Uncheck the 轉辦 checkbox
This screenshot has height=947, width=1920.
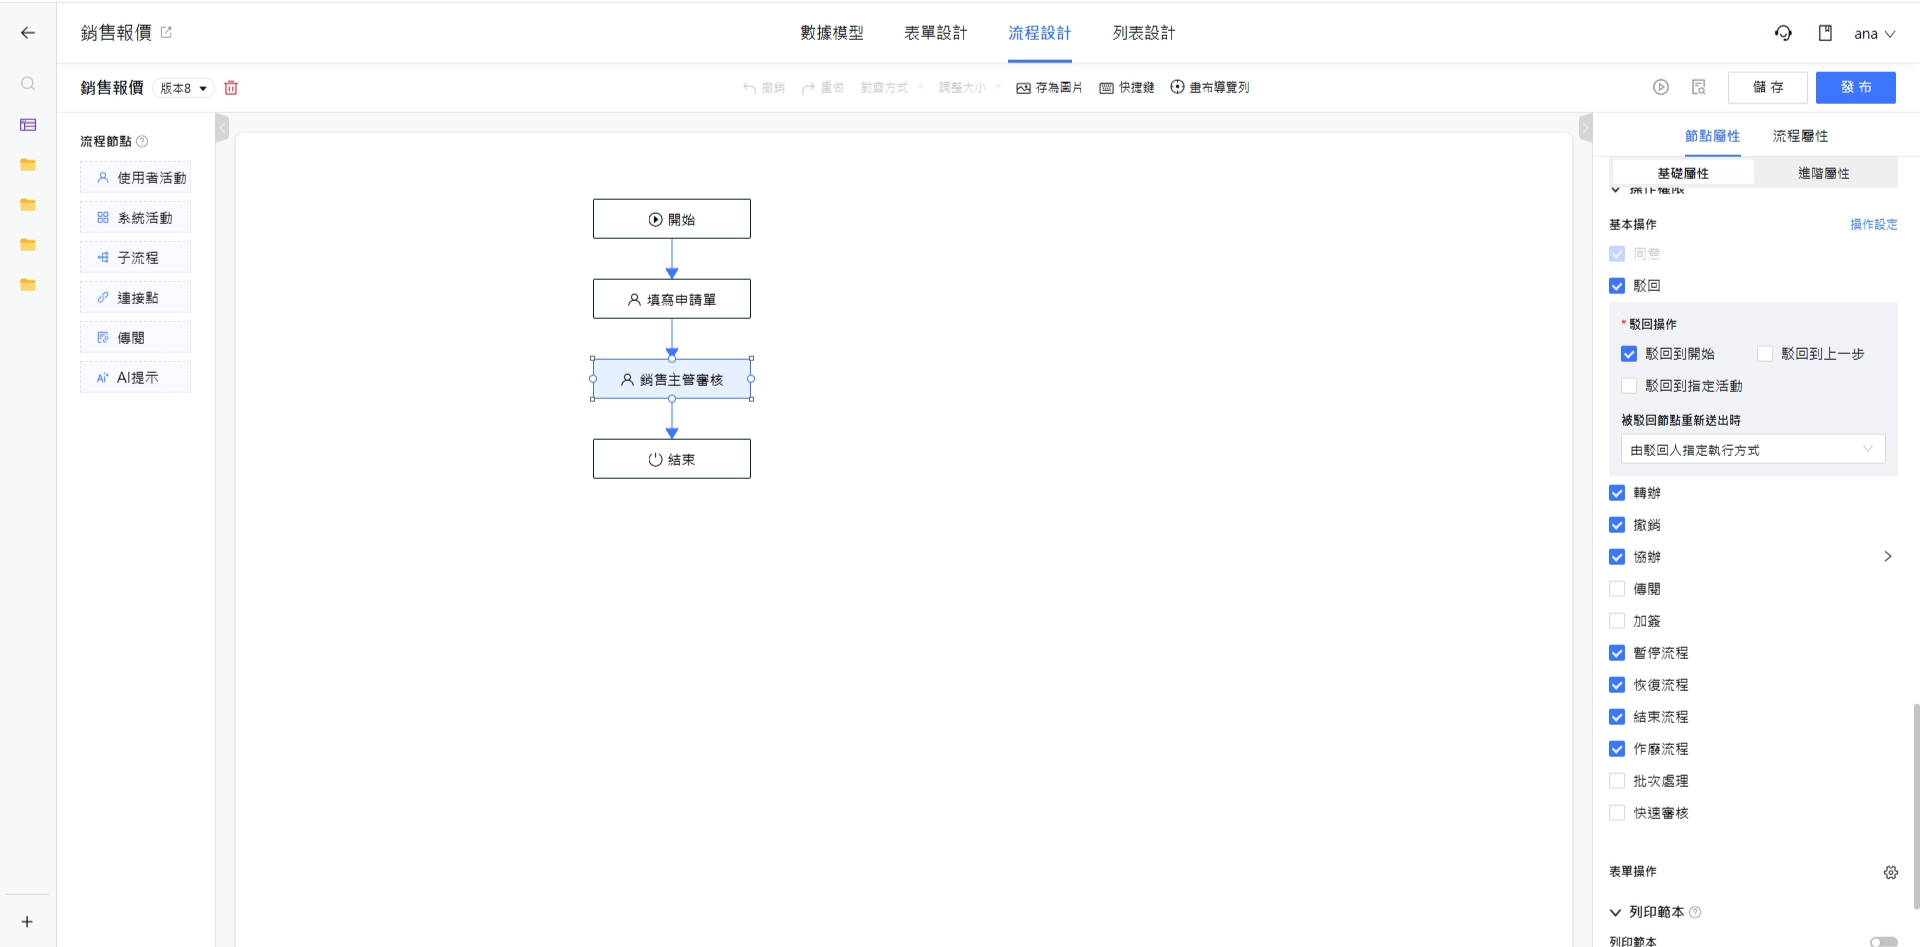coord(1617,493)
